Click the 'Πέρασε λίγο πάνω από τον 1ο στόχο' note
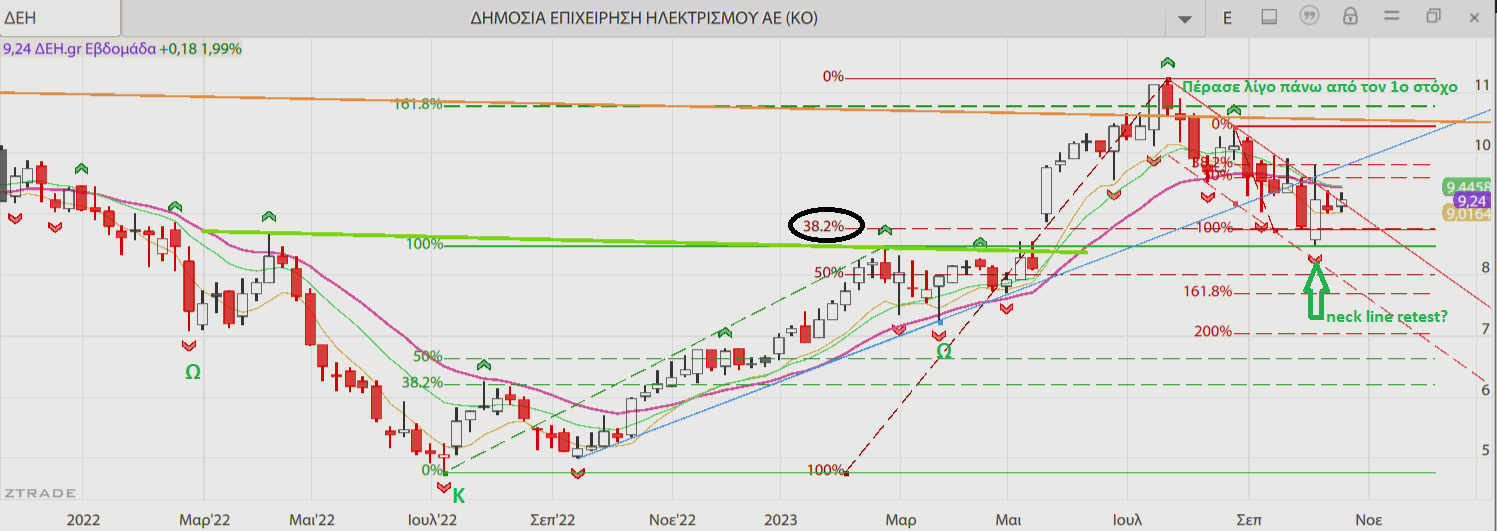Viewport: 1497px width, 531px height. tap(1320, 86)
